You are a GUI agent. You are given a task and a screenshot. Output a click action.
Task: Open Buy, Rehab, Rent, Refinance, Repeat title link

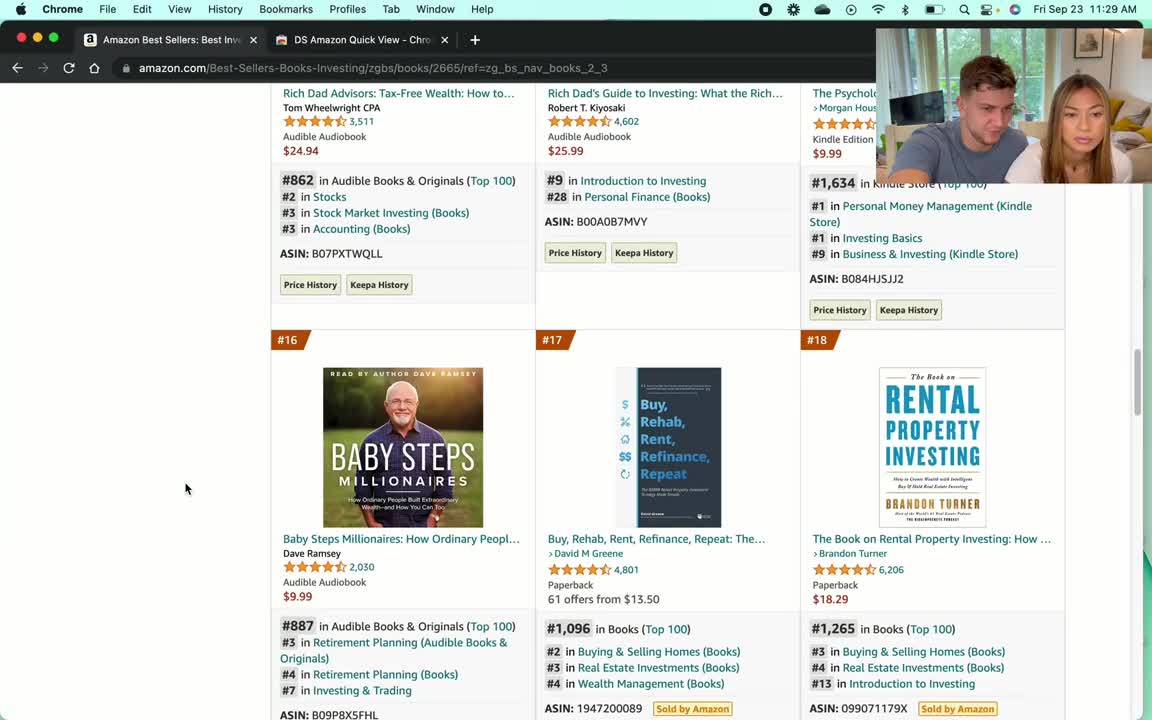coord(657,539)
